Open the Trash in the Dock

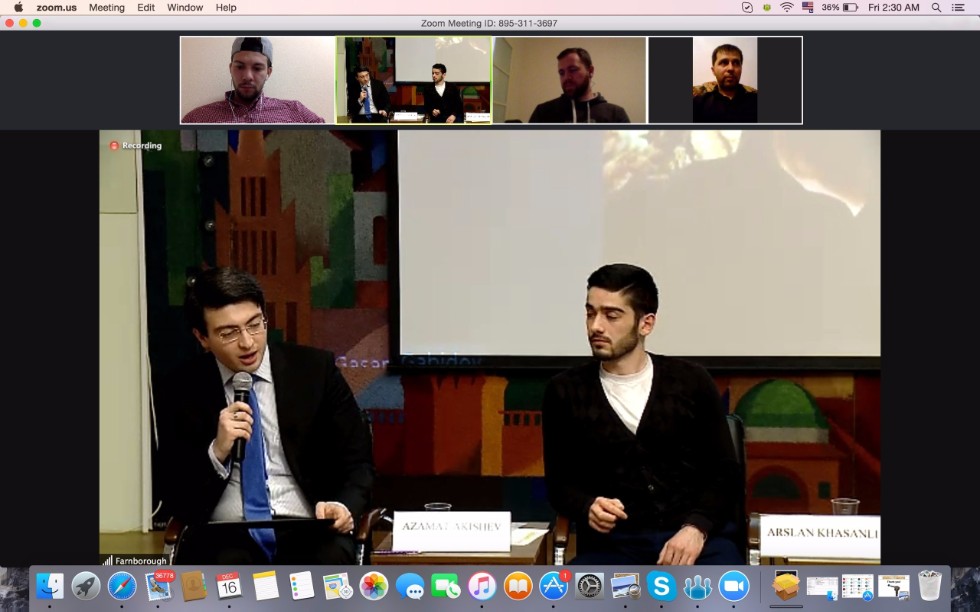click(x=930, y=586)
